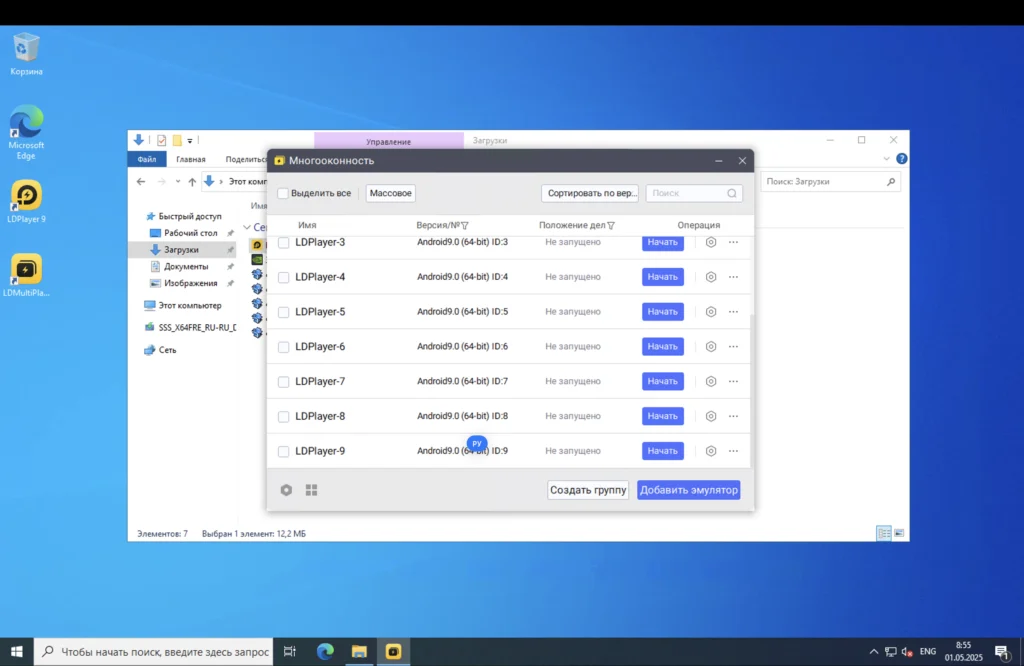Tick the checkbox for LDPlayer-3
The image size is (1024, 666).
[x=283, y=243]
